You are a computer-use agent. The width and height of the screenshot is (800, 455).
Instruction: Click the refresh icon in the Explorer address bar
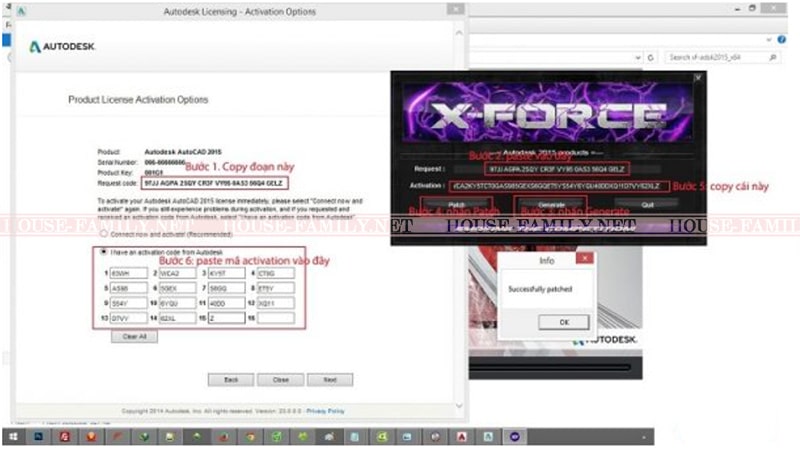[651, 58]
